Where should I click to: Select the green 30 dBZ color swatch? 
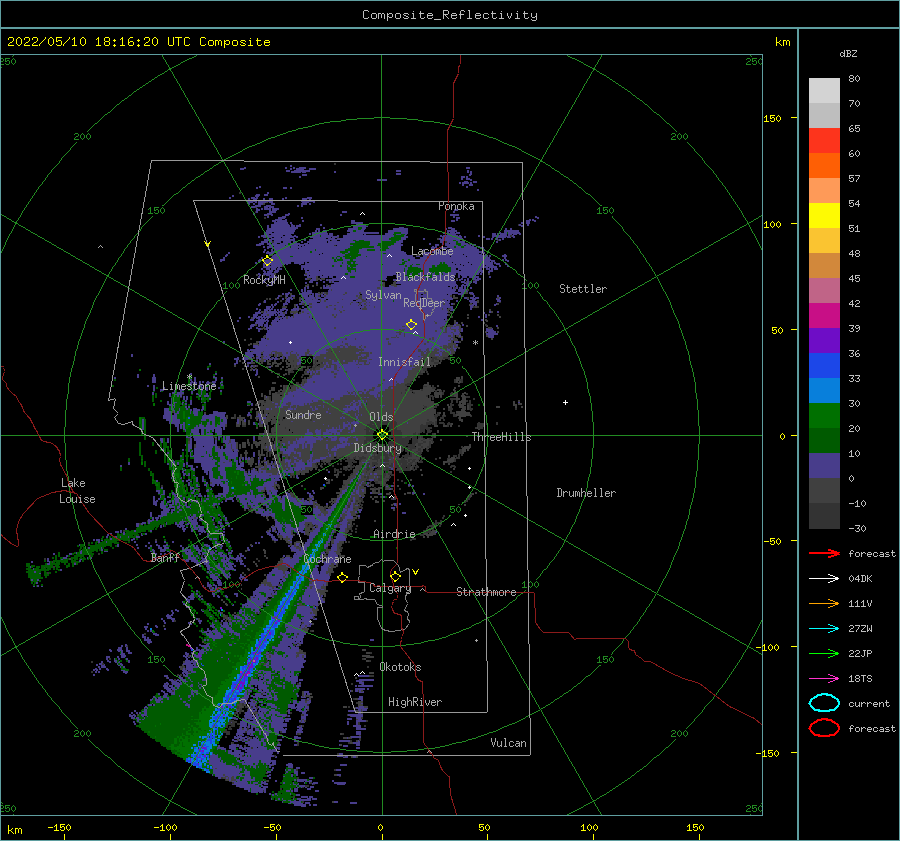(x=824, y=415)
